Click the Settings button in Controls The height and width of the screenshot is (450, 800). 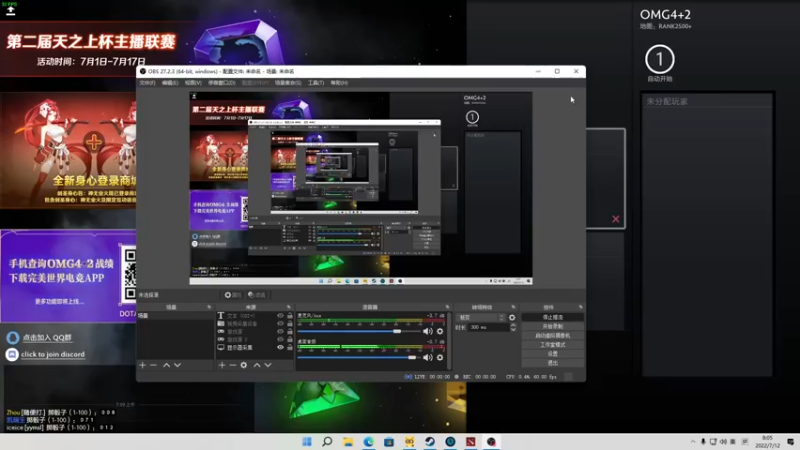coord(553,354)
